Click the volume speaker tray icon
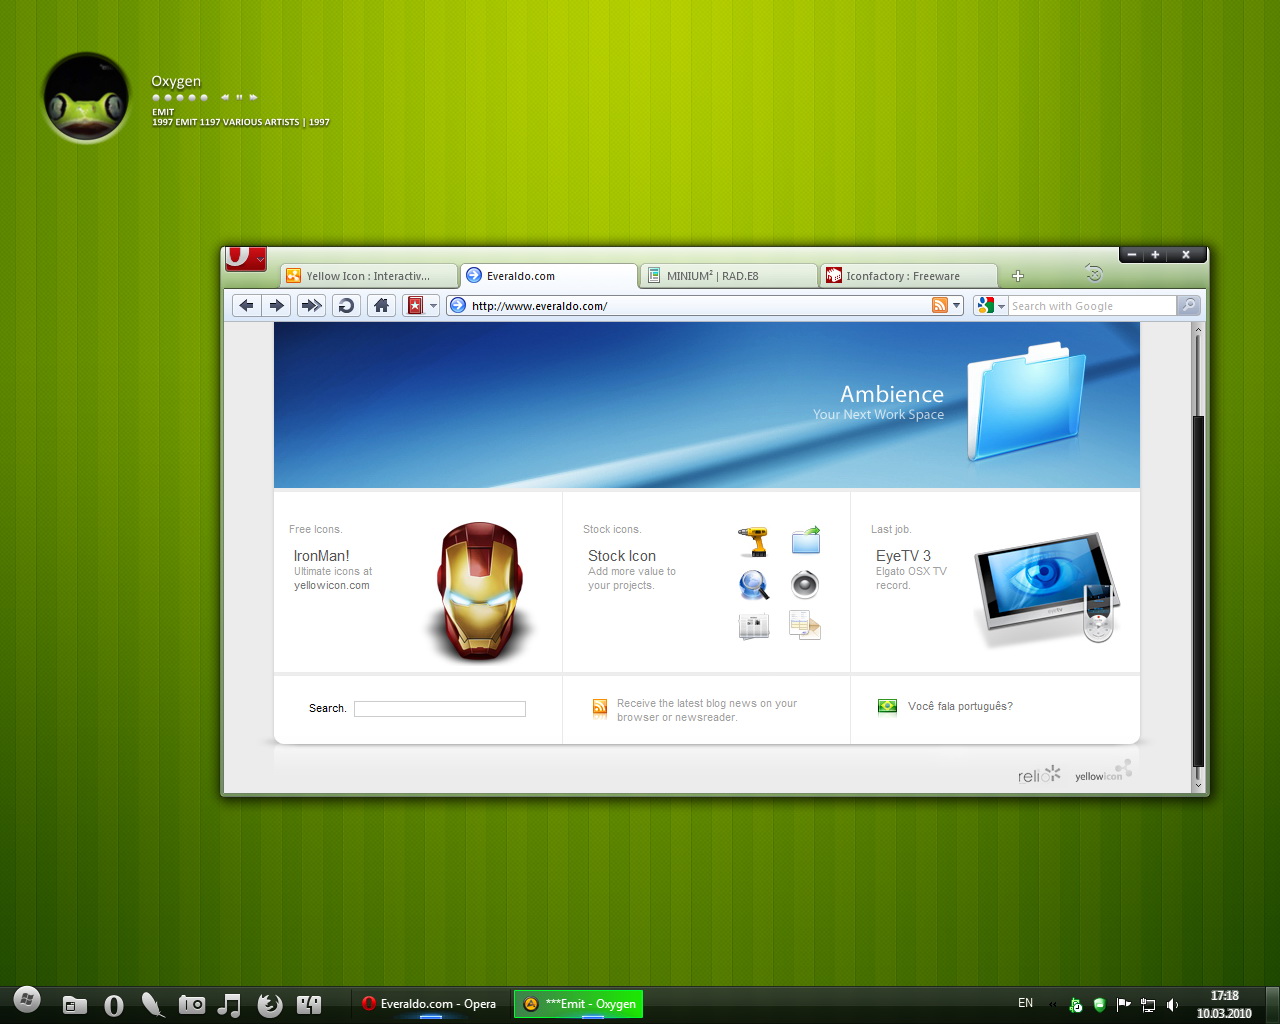Image resolution: width=1280 pixels, height=1024 pixels. [1172, 1005]
